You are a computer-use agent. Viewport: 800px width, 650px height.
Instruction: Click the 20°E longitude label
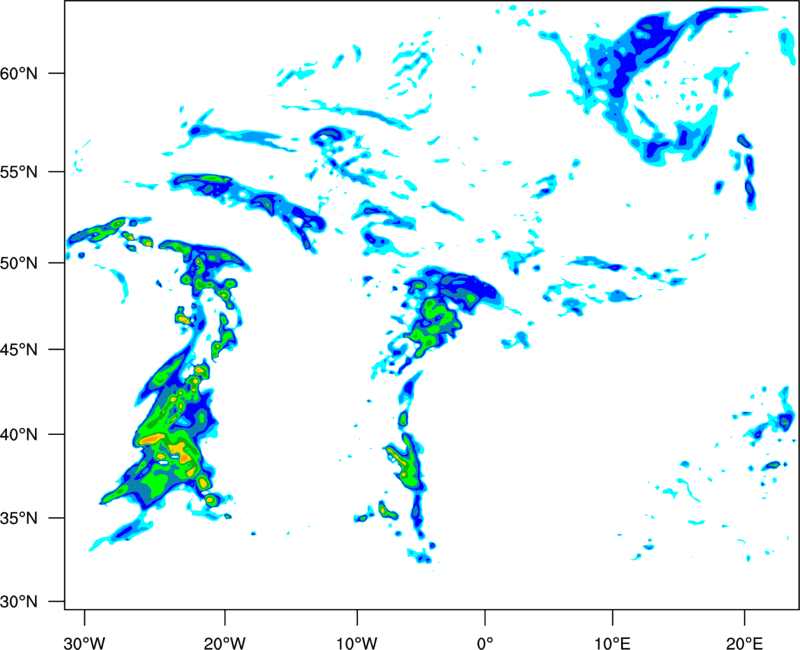[x=744, y=643]
